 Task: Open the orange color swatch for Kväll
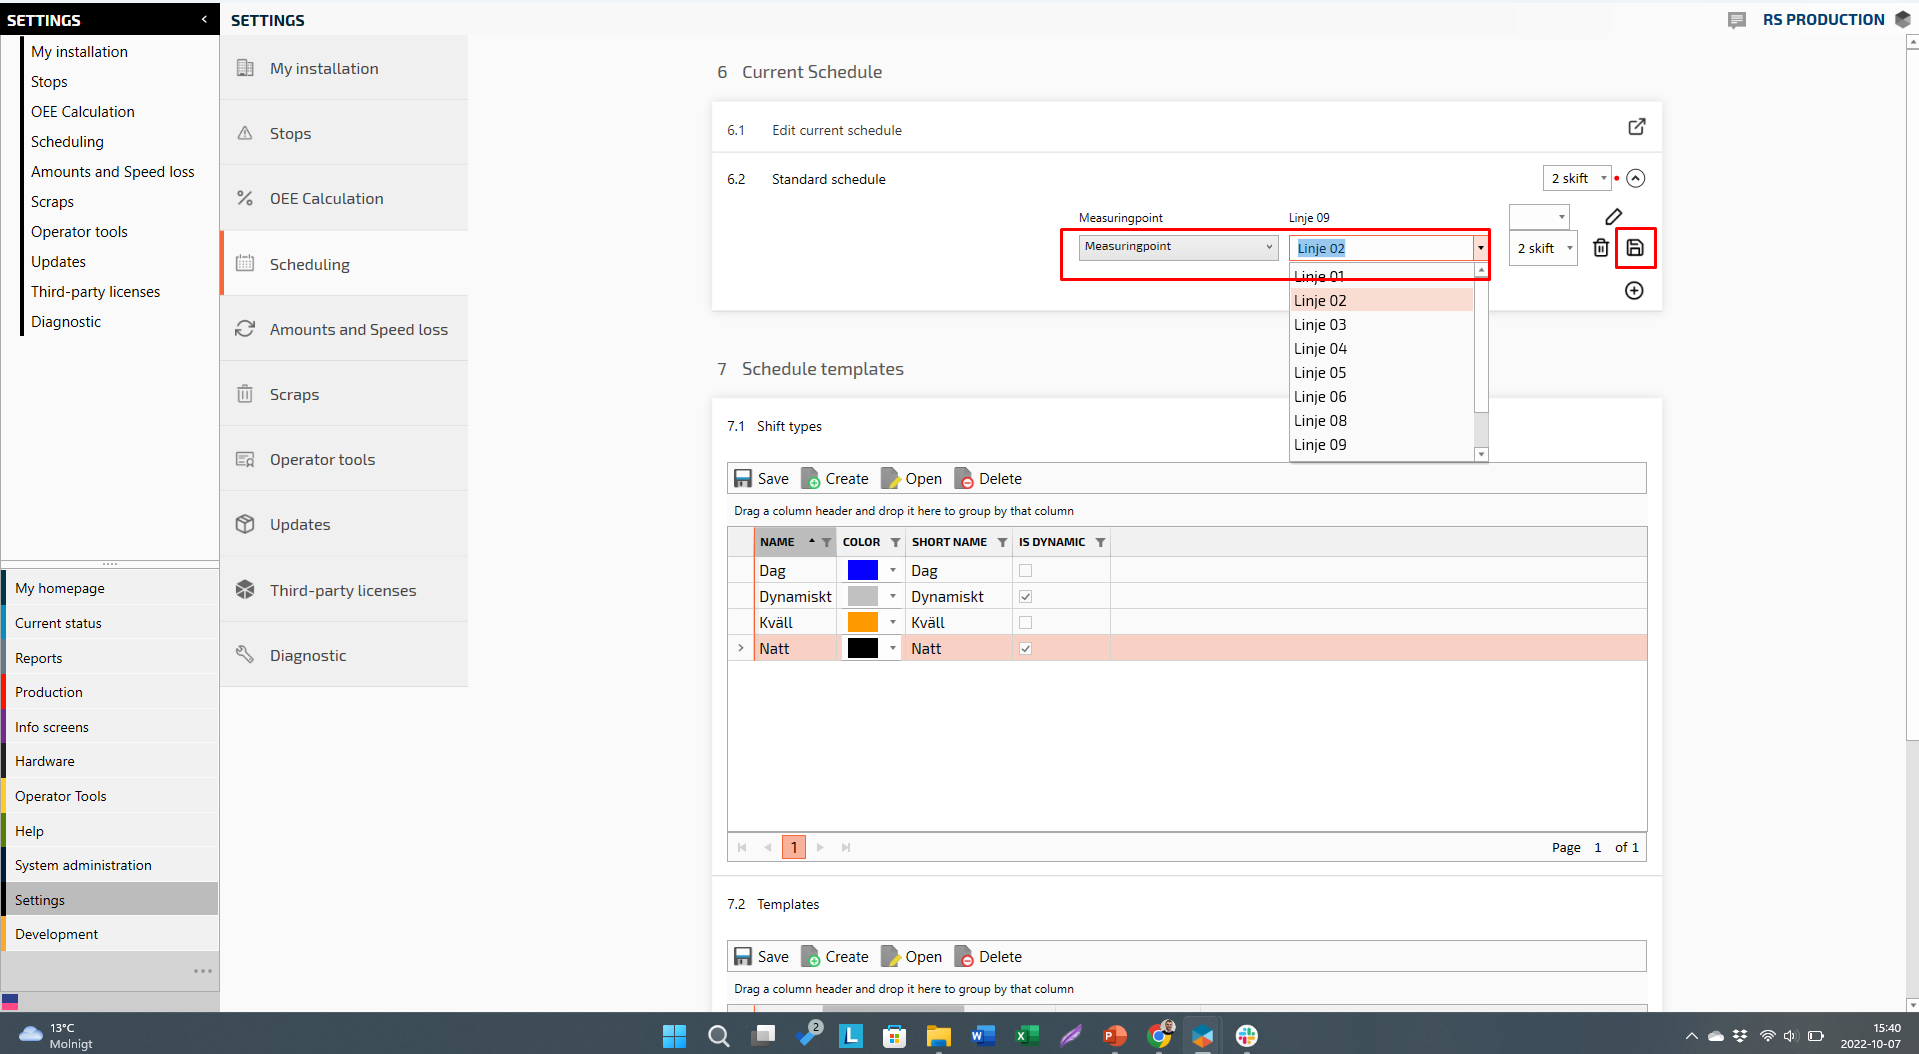tap(863, 623)
